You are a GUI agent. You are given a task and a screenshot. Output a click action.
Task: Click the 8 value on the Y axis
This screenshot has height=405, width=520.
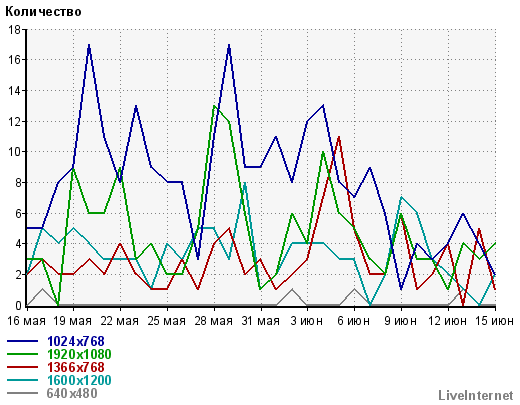pos(18,183)
